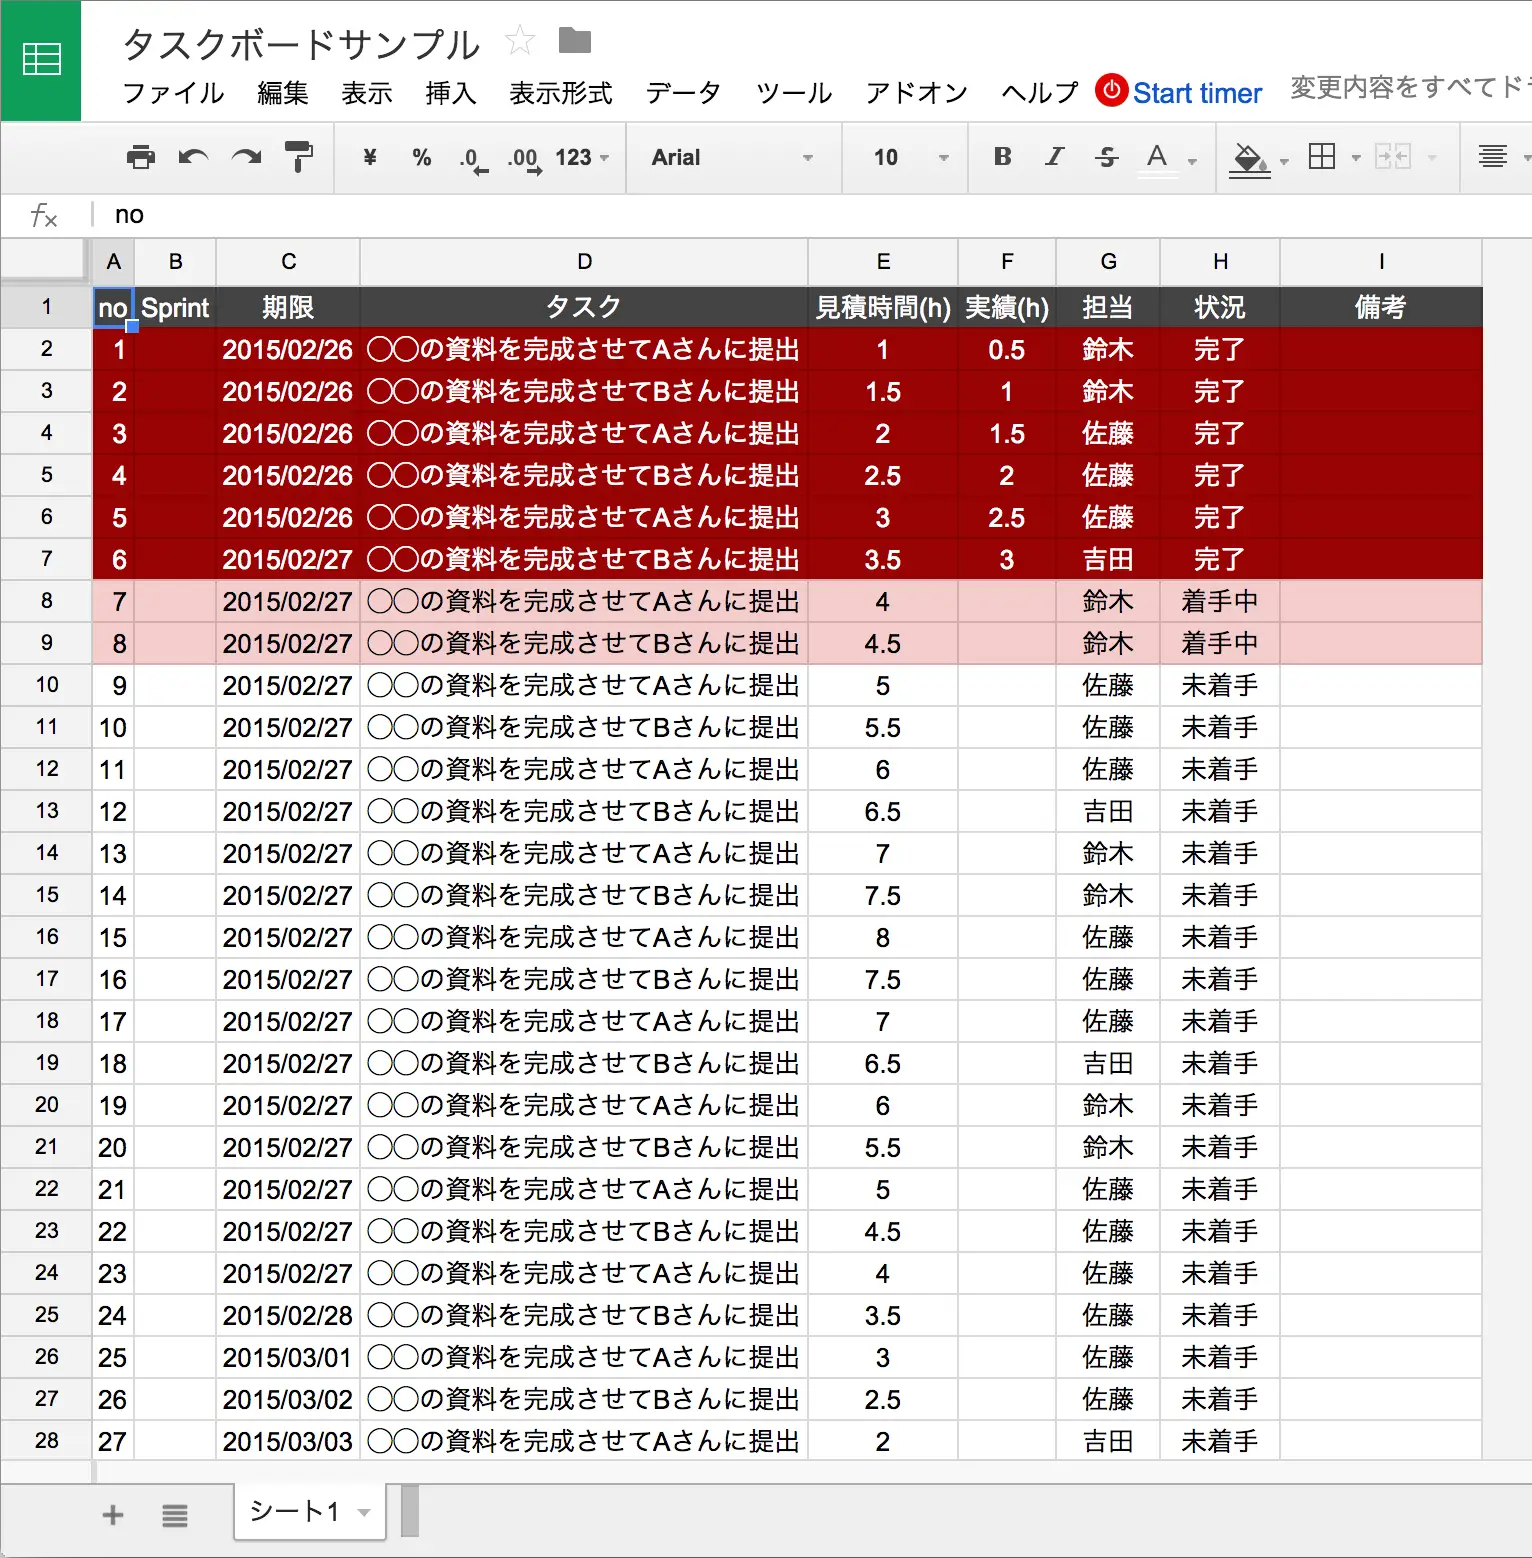The width and height of the screenshot is (1532, 1558).
Task: Apply currency format with ¥ icon
Action: coord(369,157)
